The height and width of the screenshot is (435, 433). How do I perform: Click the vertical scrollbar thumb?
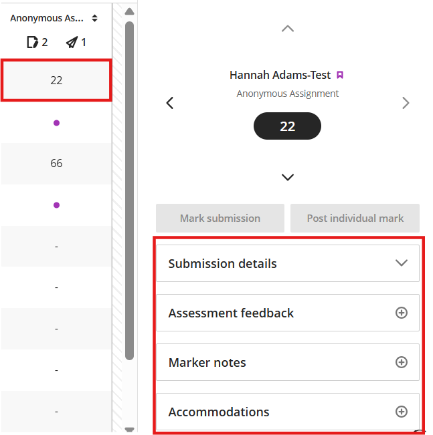(x=129, y=191)
